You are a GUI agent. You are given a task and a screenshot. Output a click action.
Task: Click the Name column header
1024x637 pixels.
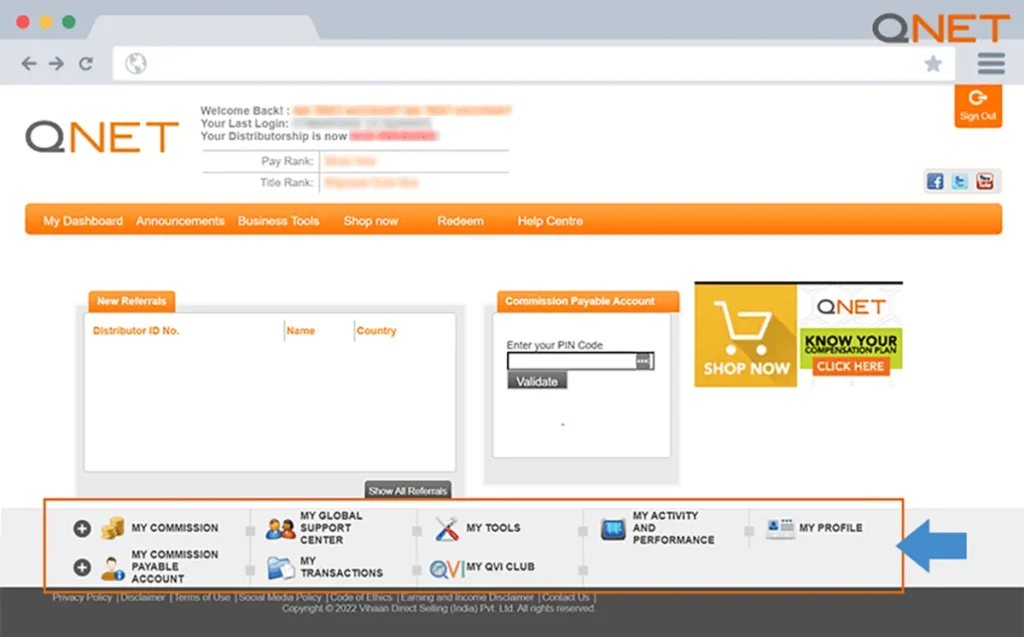pos(300,331)
